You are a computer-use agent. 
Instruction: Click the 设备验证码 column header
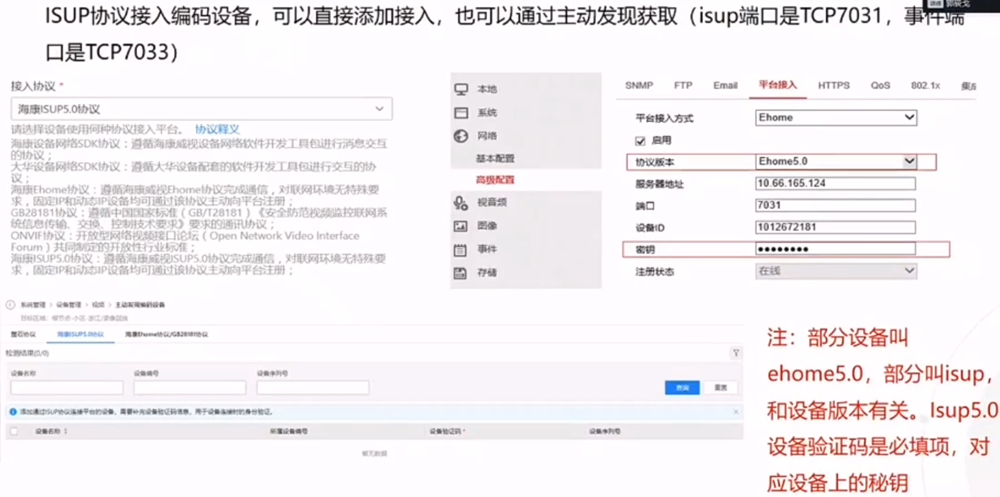(x=446, y=432)
